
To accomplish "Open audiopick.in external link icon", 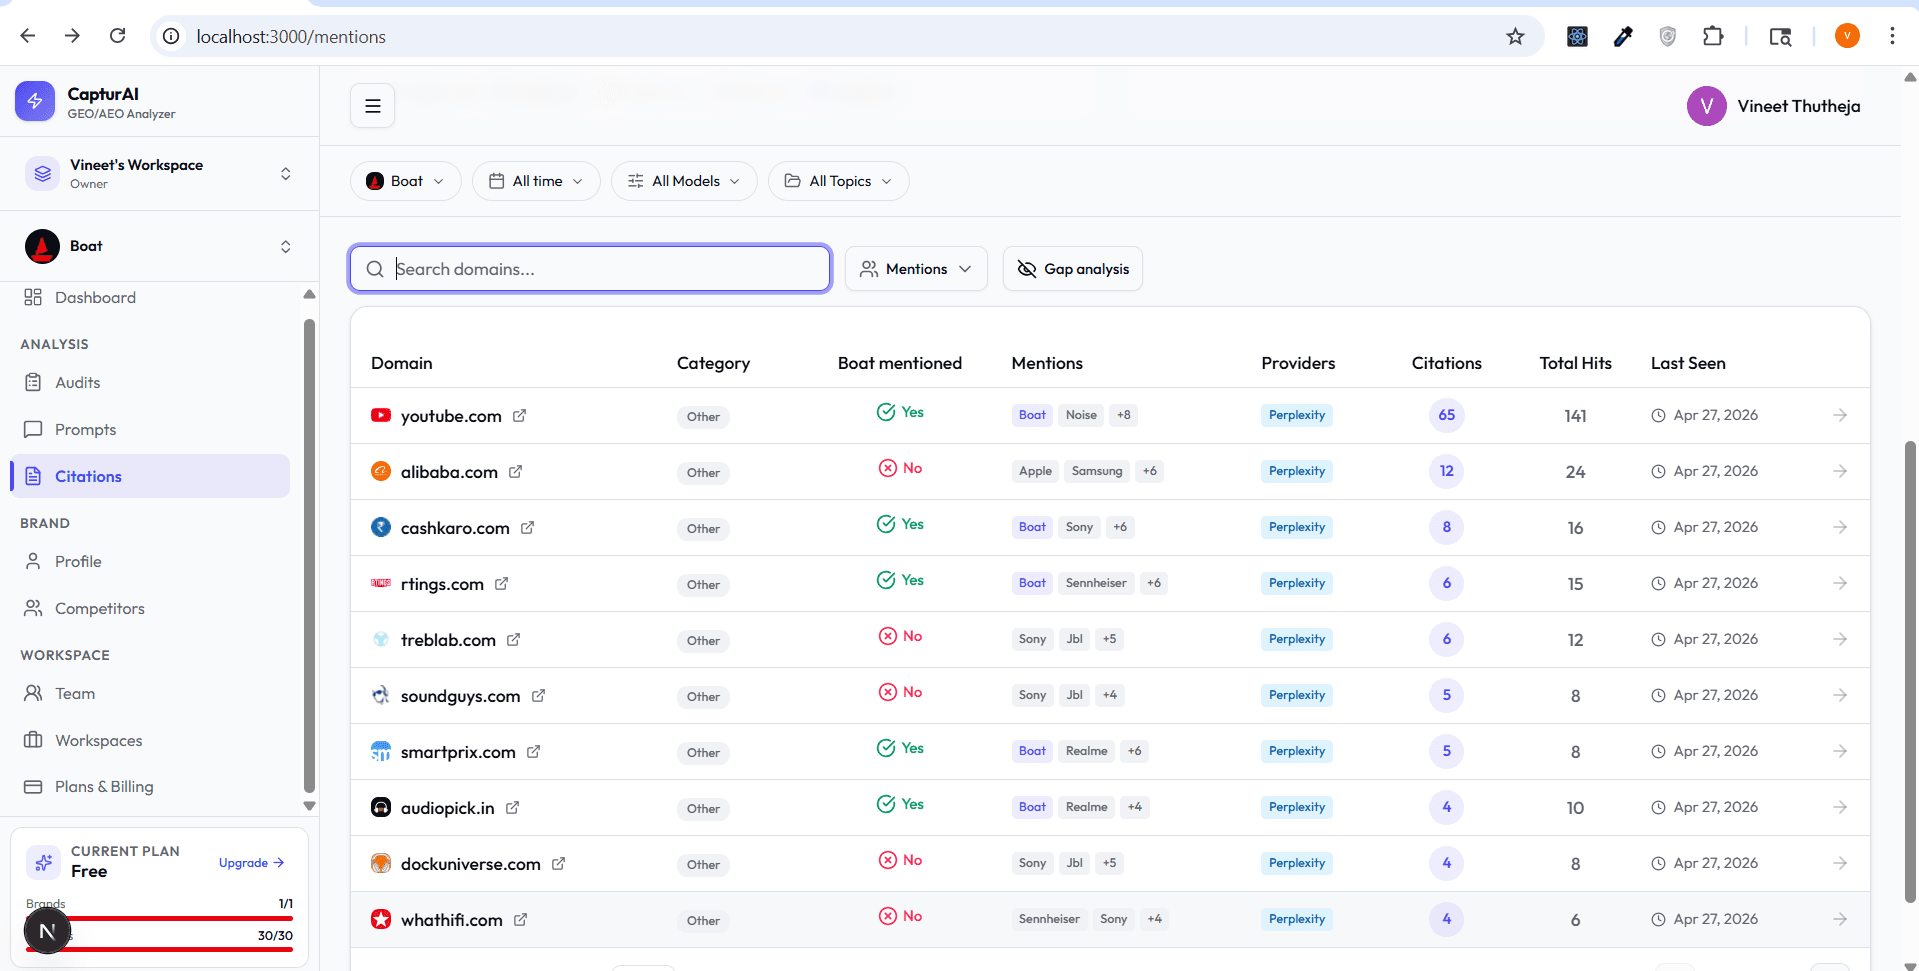I will (512, 808).
